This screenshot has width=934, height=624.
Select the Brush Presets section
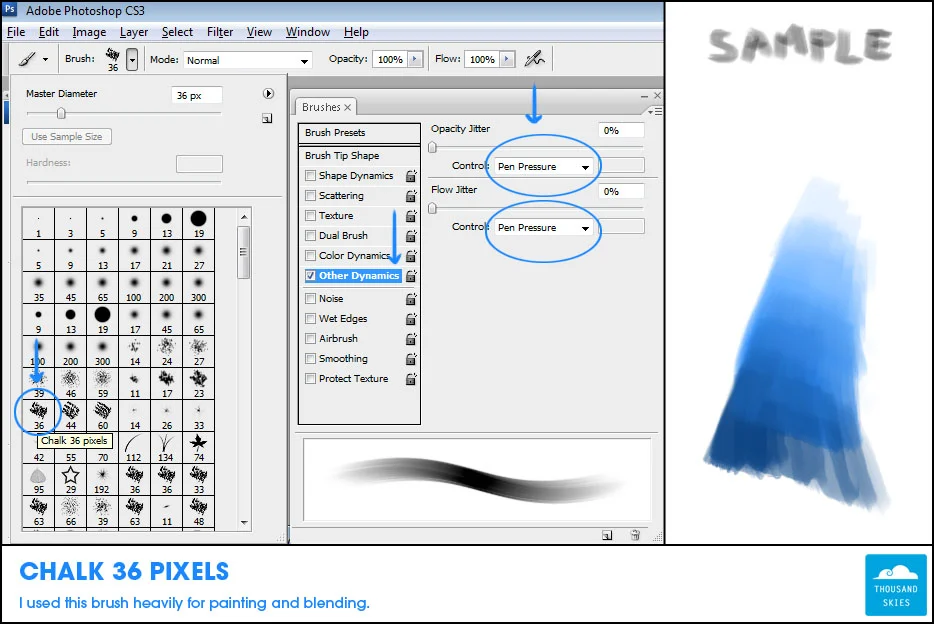pyautogui.click(x=359, y=133)
